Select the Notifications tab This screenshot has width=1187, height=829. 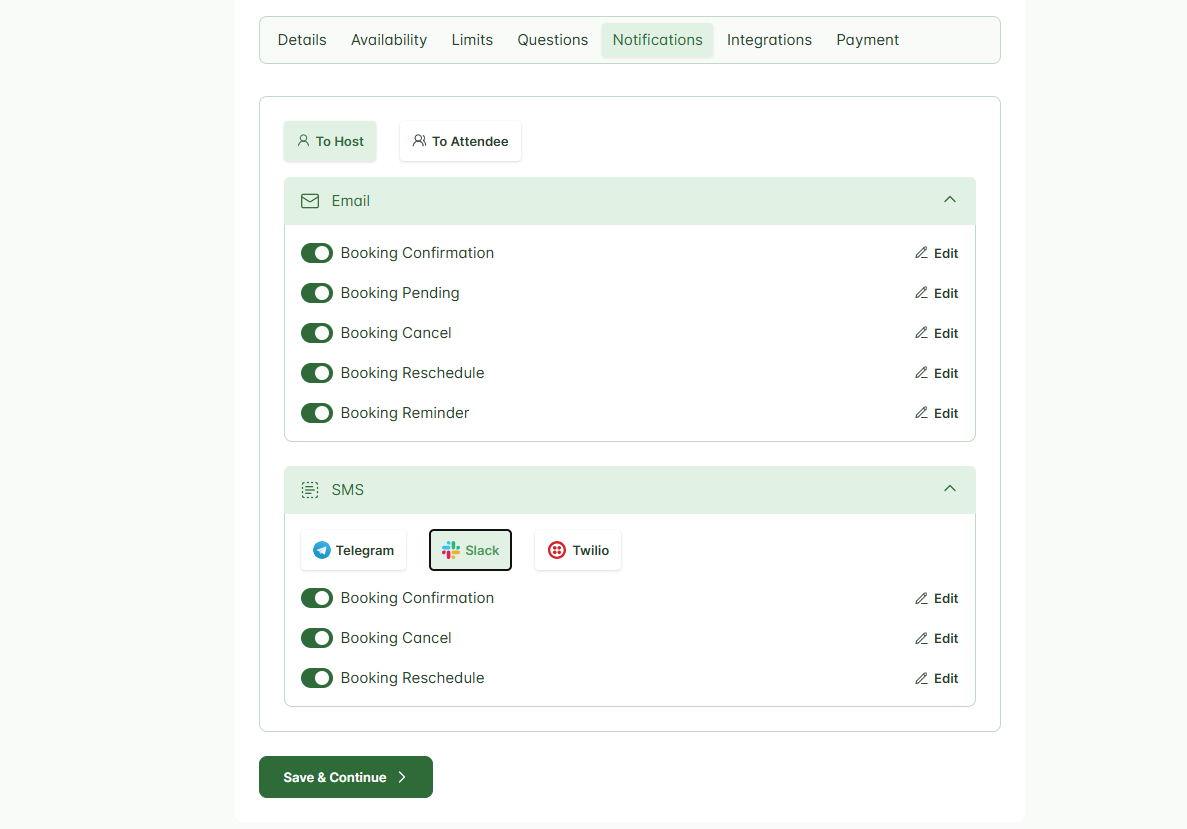657,40
